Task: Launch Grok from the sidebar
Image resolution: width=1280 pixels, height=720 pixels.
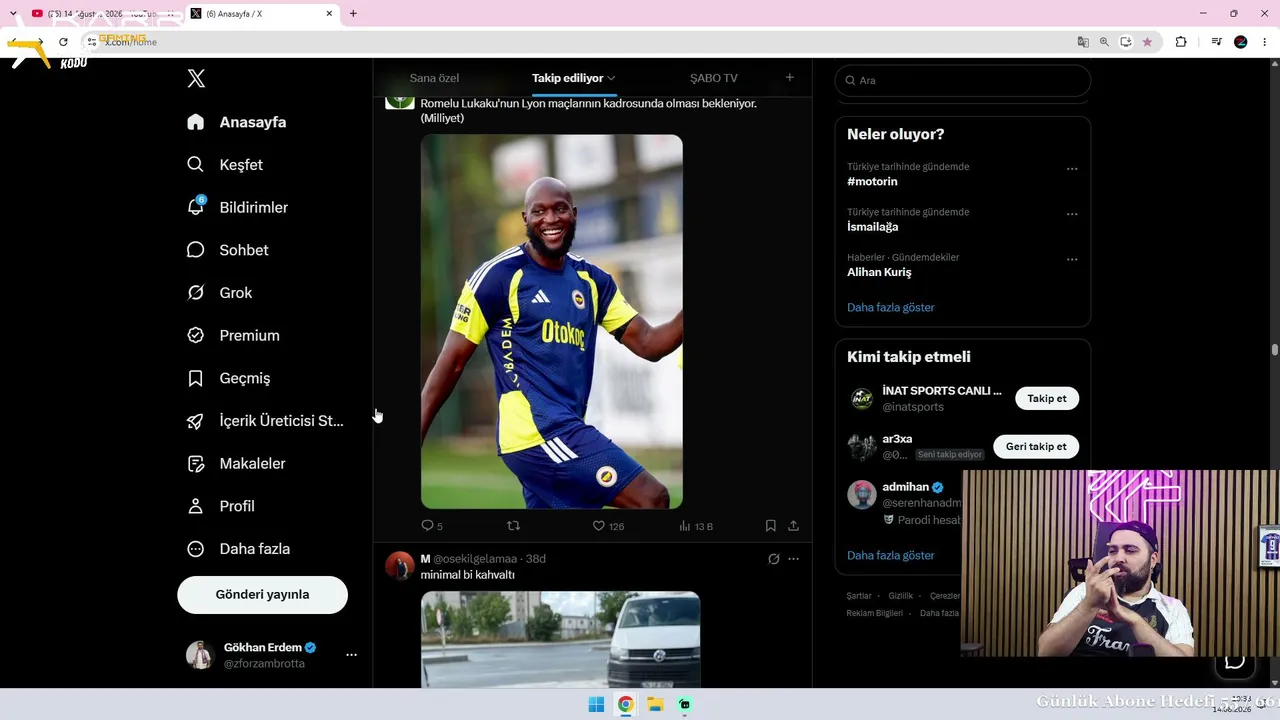Action: [x=220, y=293]
